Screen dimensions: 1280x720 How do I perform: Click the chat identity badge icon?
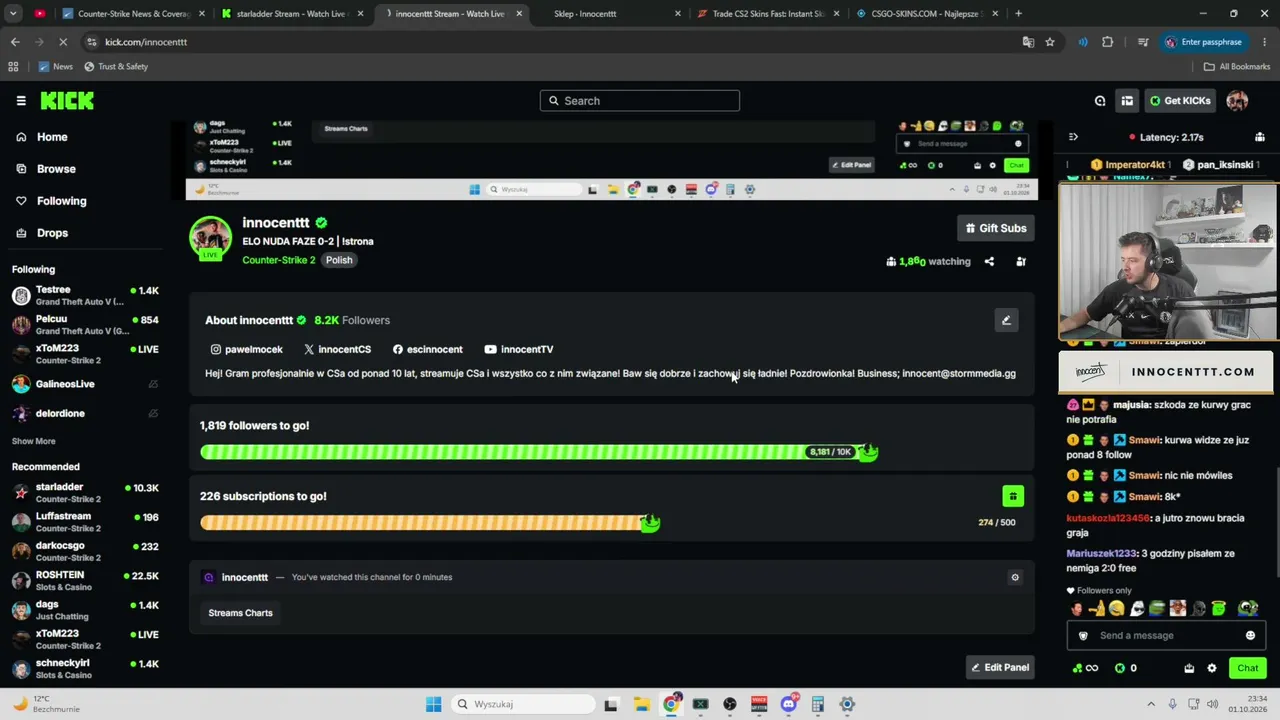[x=1083, y=636]
